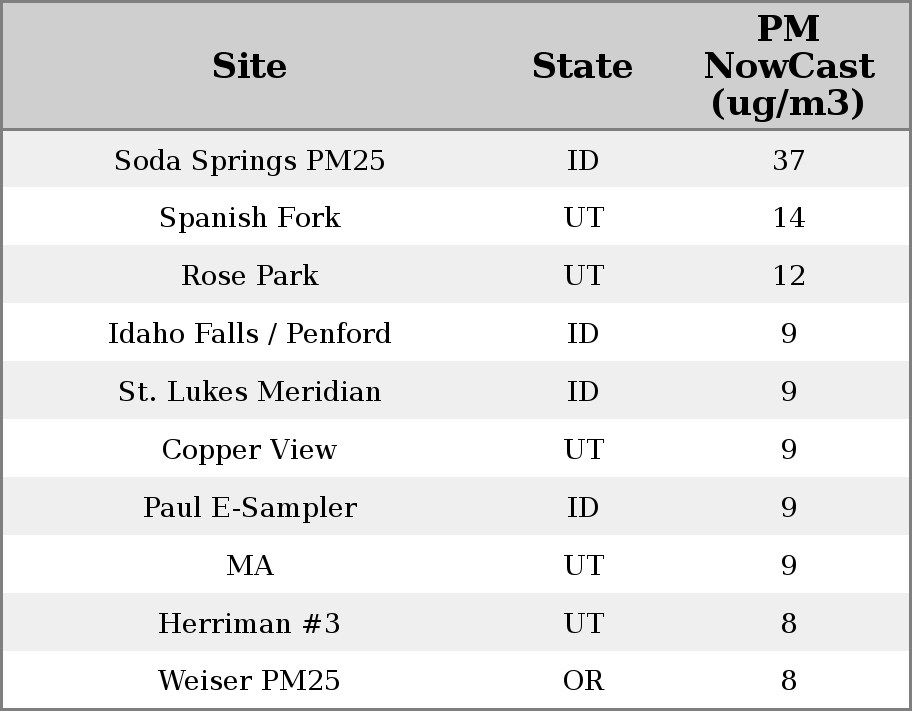Select the Spanish Fork site cell
The image size is (912, 711).
coord(249,218)
